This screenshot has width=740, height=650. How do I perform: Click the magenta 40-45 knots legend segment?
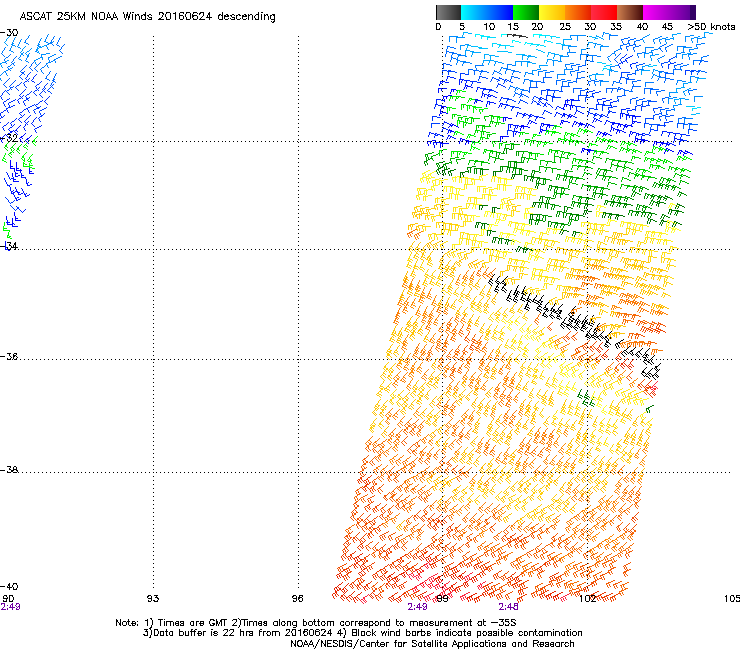click(x=656, y=12)
